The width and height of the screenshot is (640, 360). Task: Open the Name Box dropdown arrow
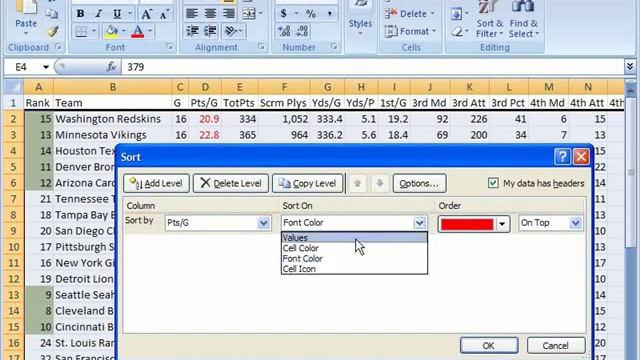click(x=46, y=67)
